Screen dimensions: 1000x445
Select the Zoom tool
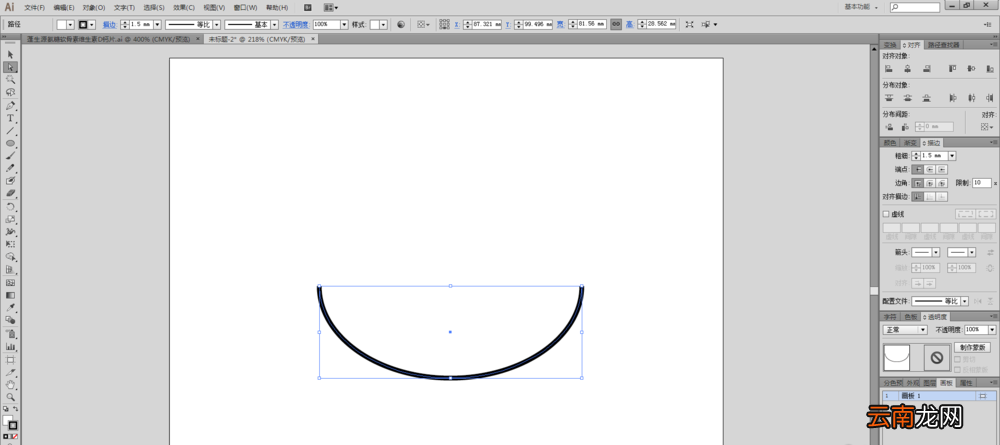pyautogui.click(x=10, y=397)
